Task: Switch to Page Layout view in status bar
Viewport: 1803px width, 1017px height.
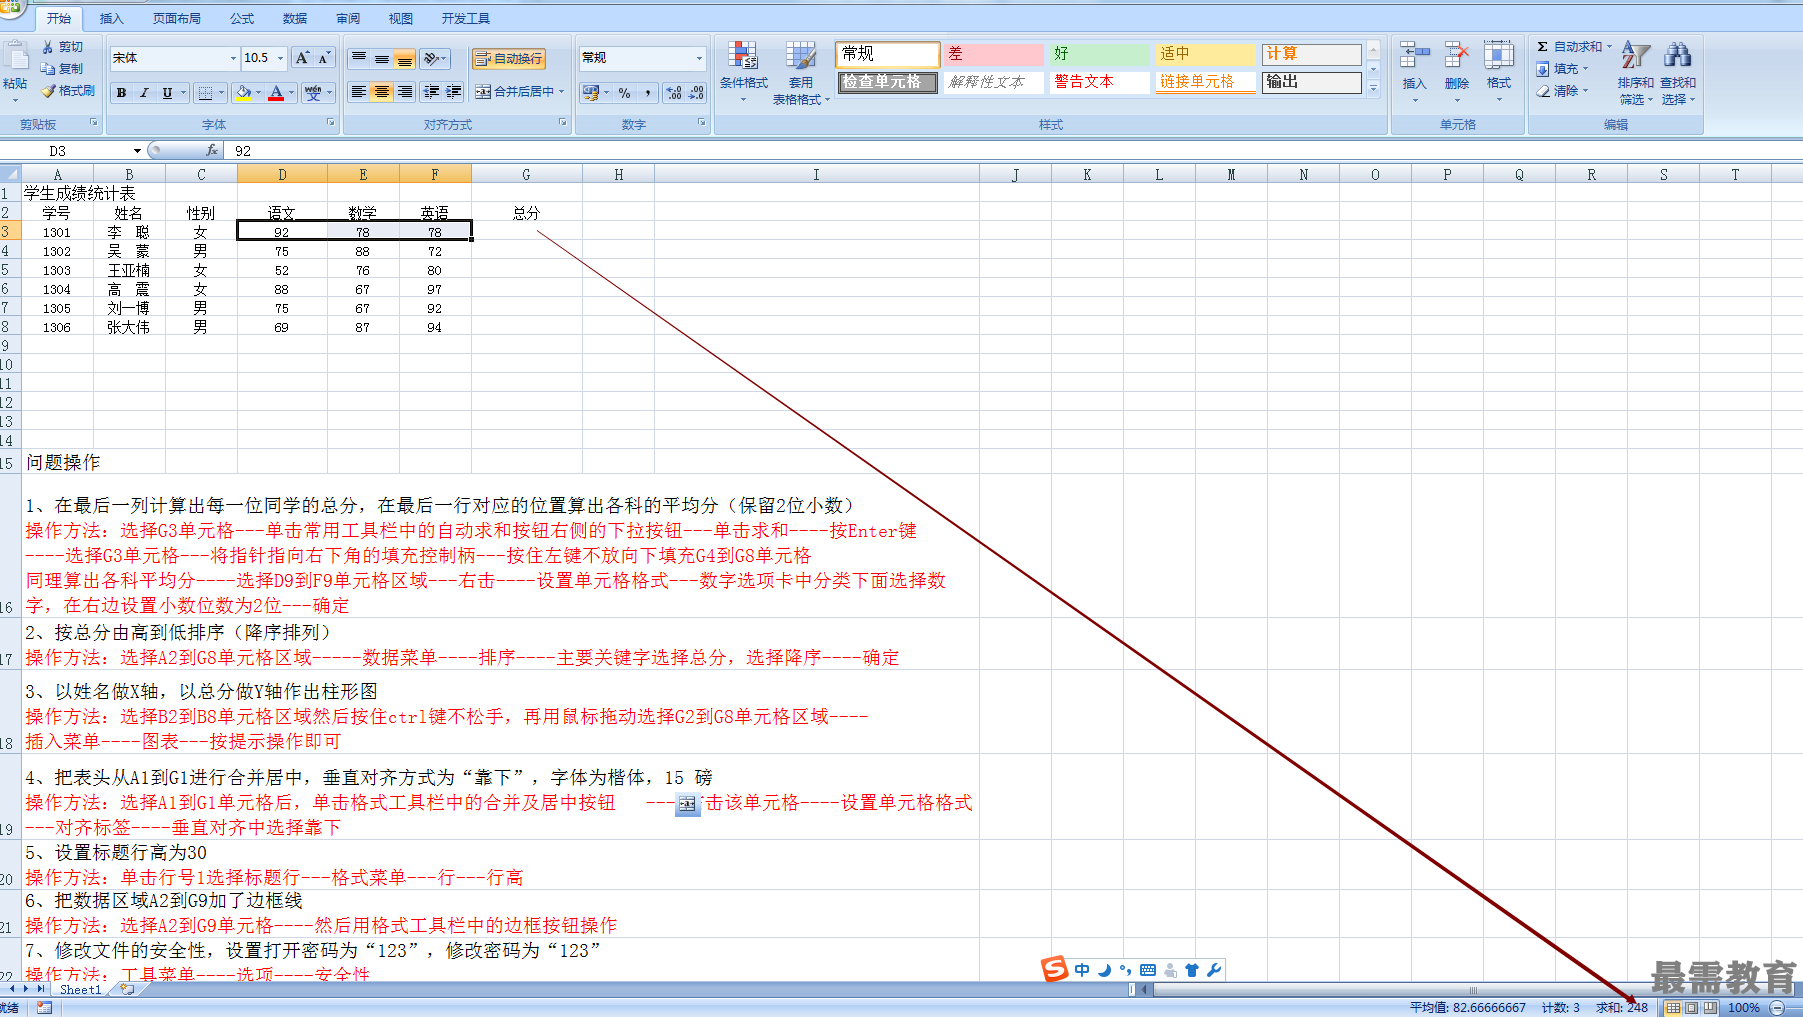Action: coord(1691,1008)
